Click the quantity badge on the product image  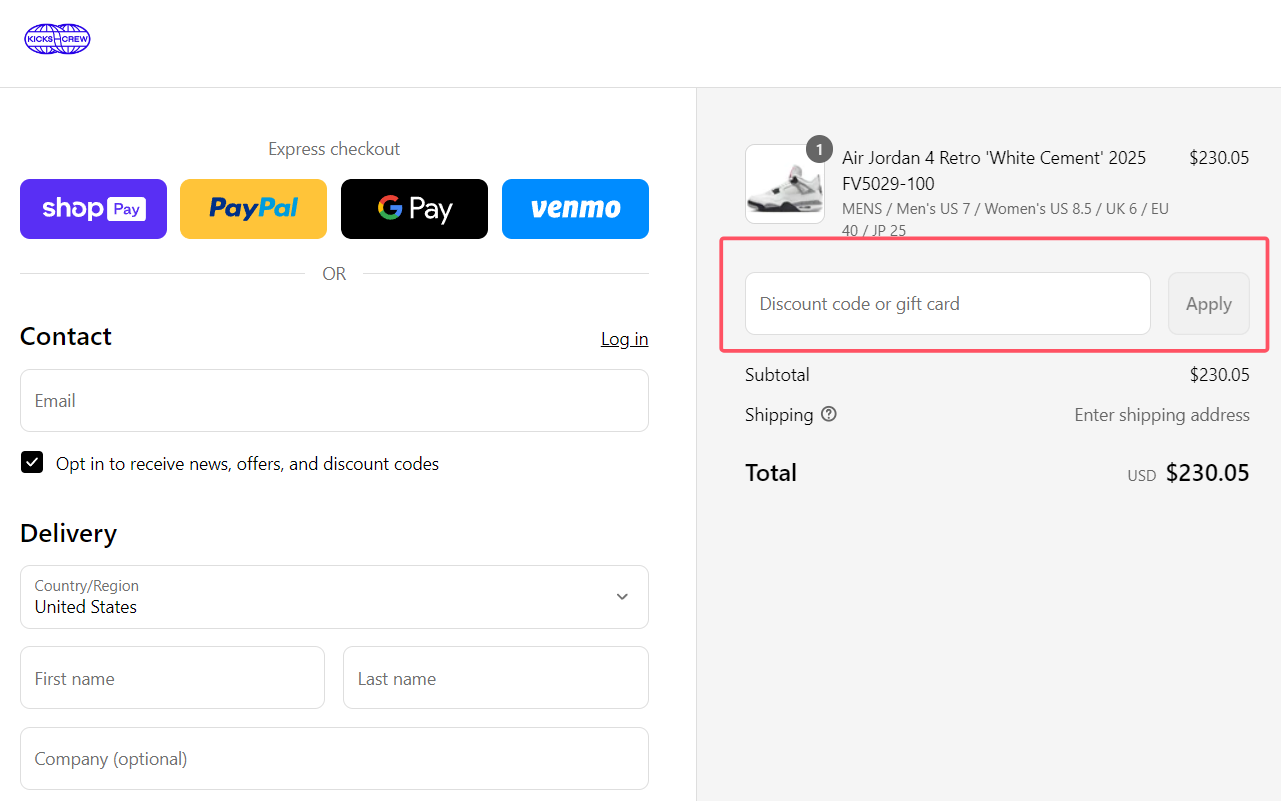coord(819,149)
